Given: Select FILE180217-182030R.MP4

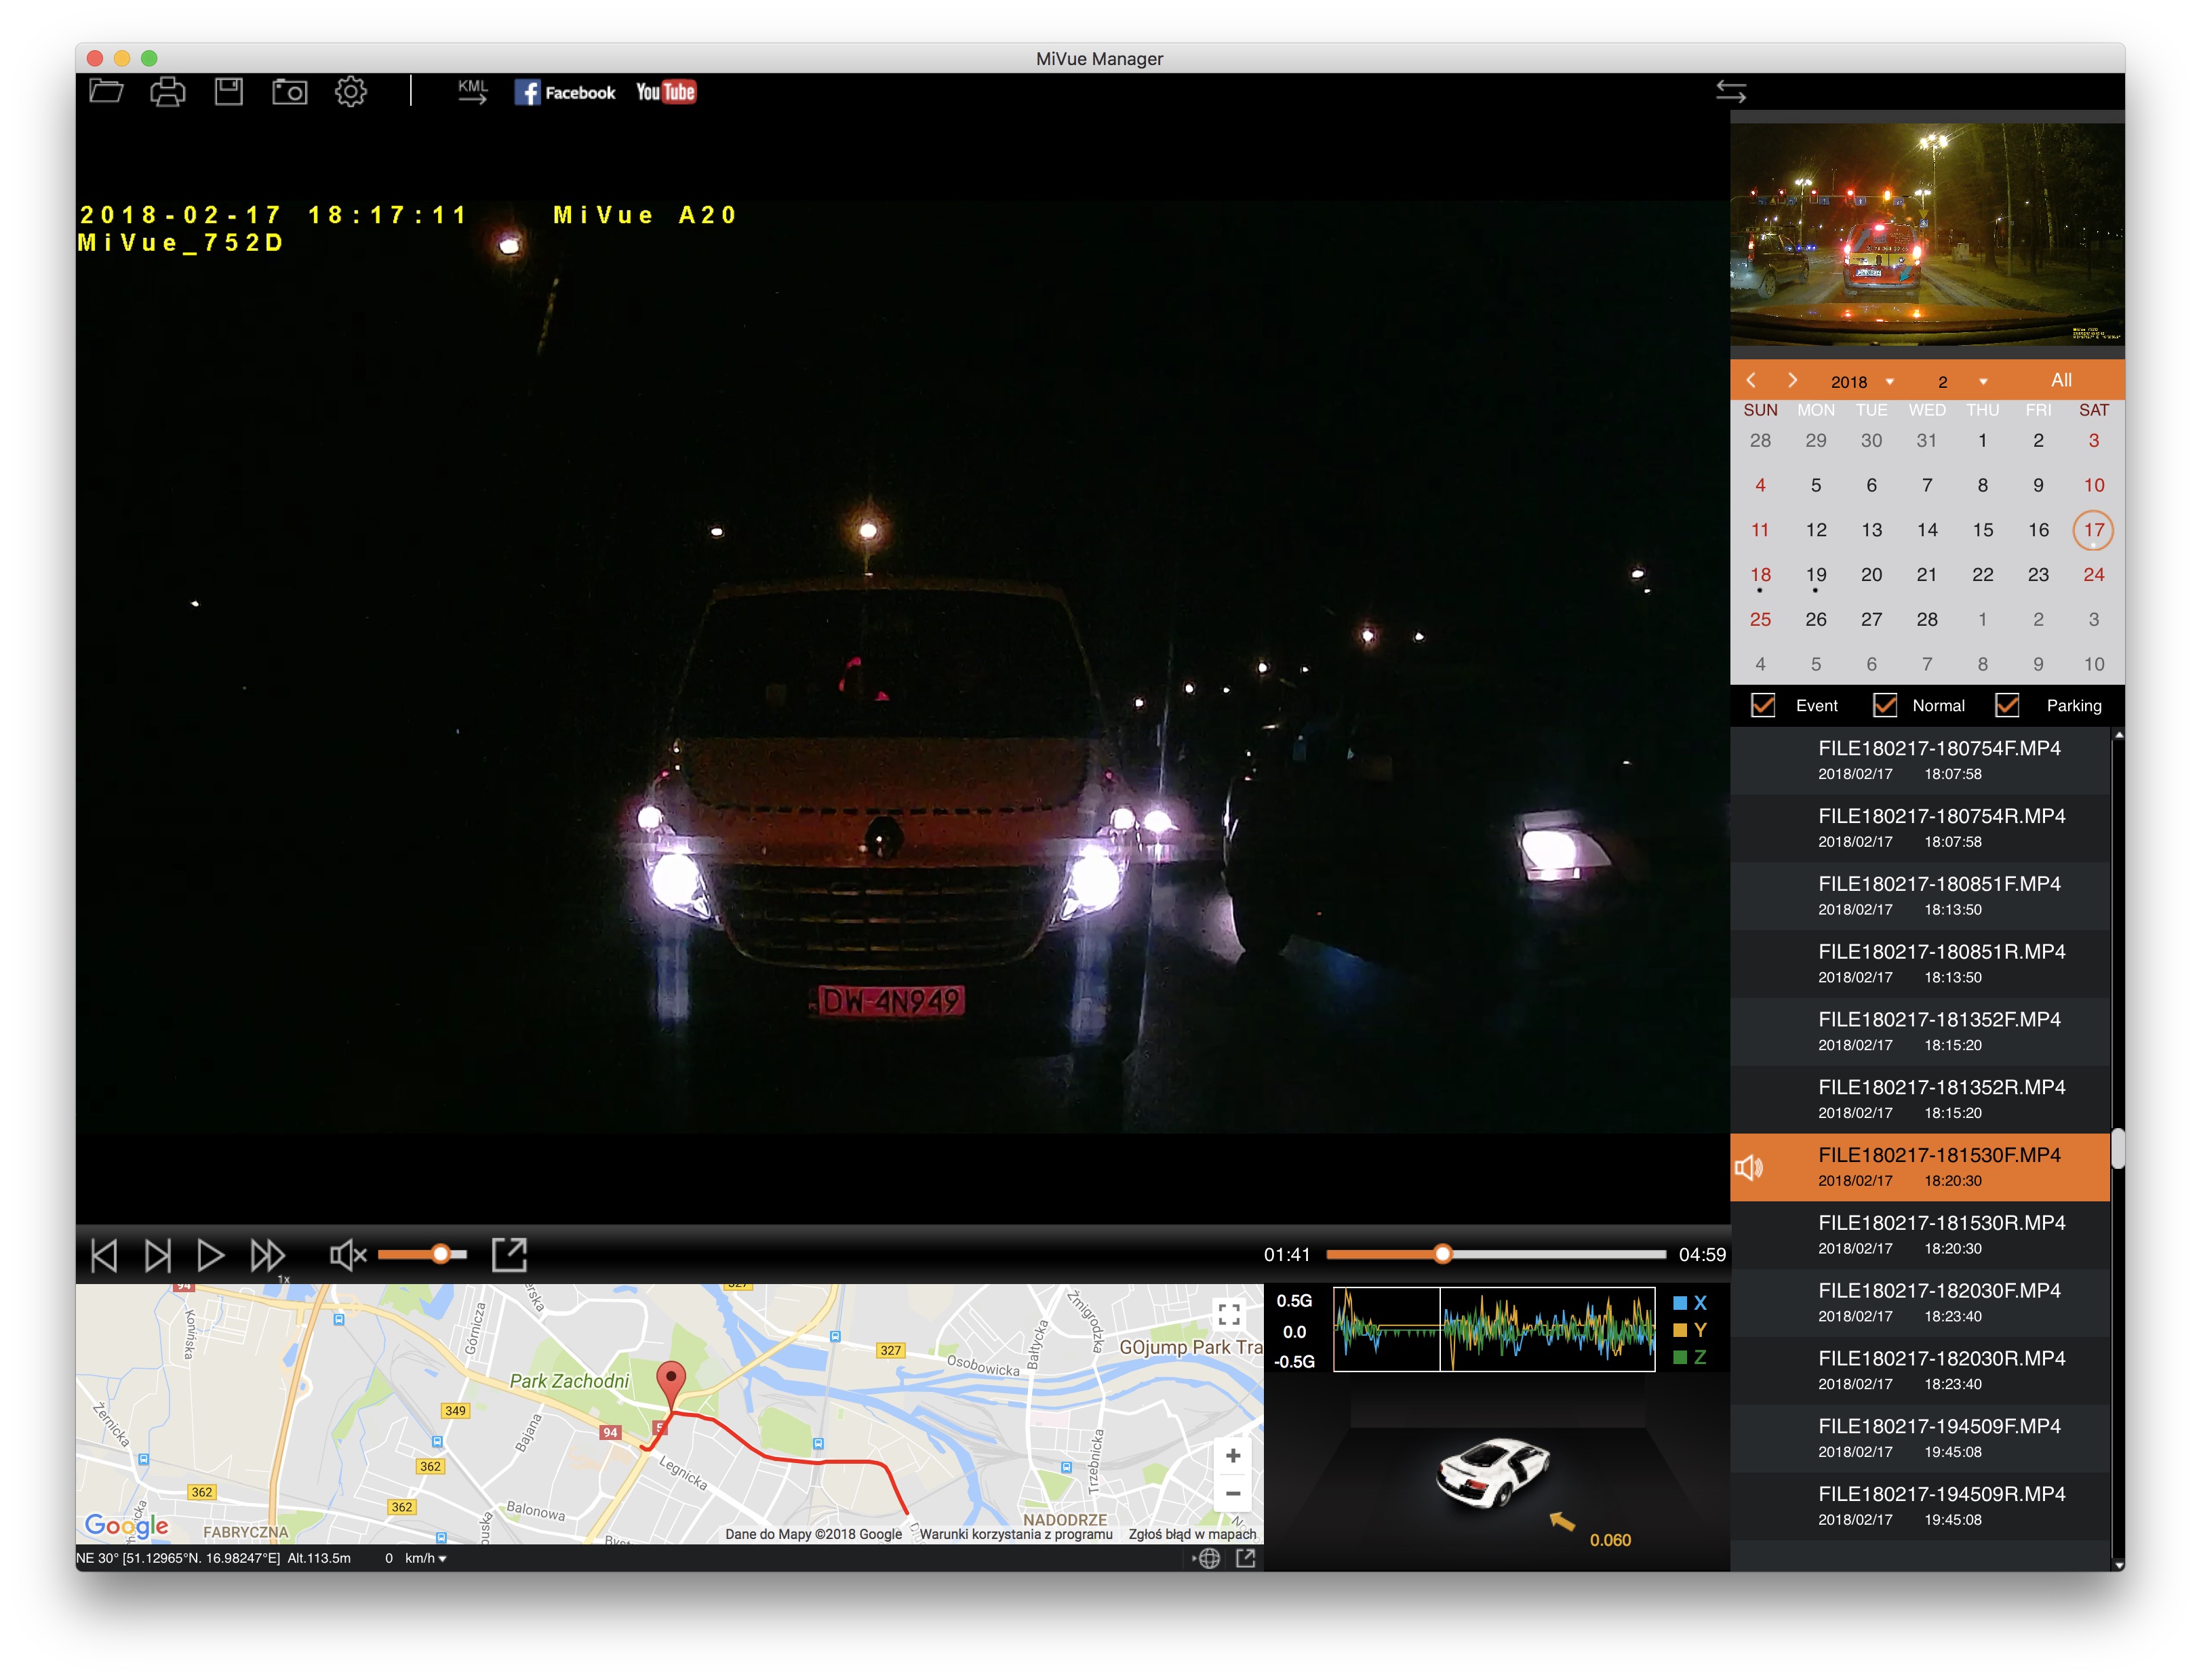Looking at the screenshot, I should click(x=1920, y=1371).
